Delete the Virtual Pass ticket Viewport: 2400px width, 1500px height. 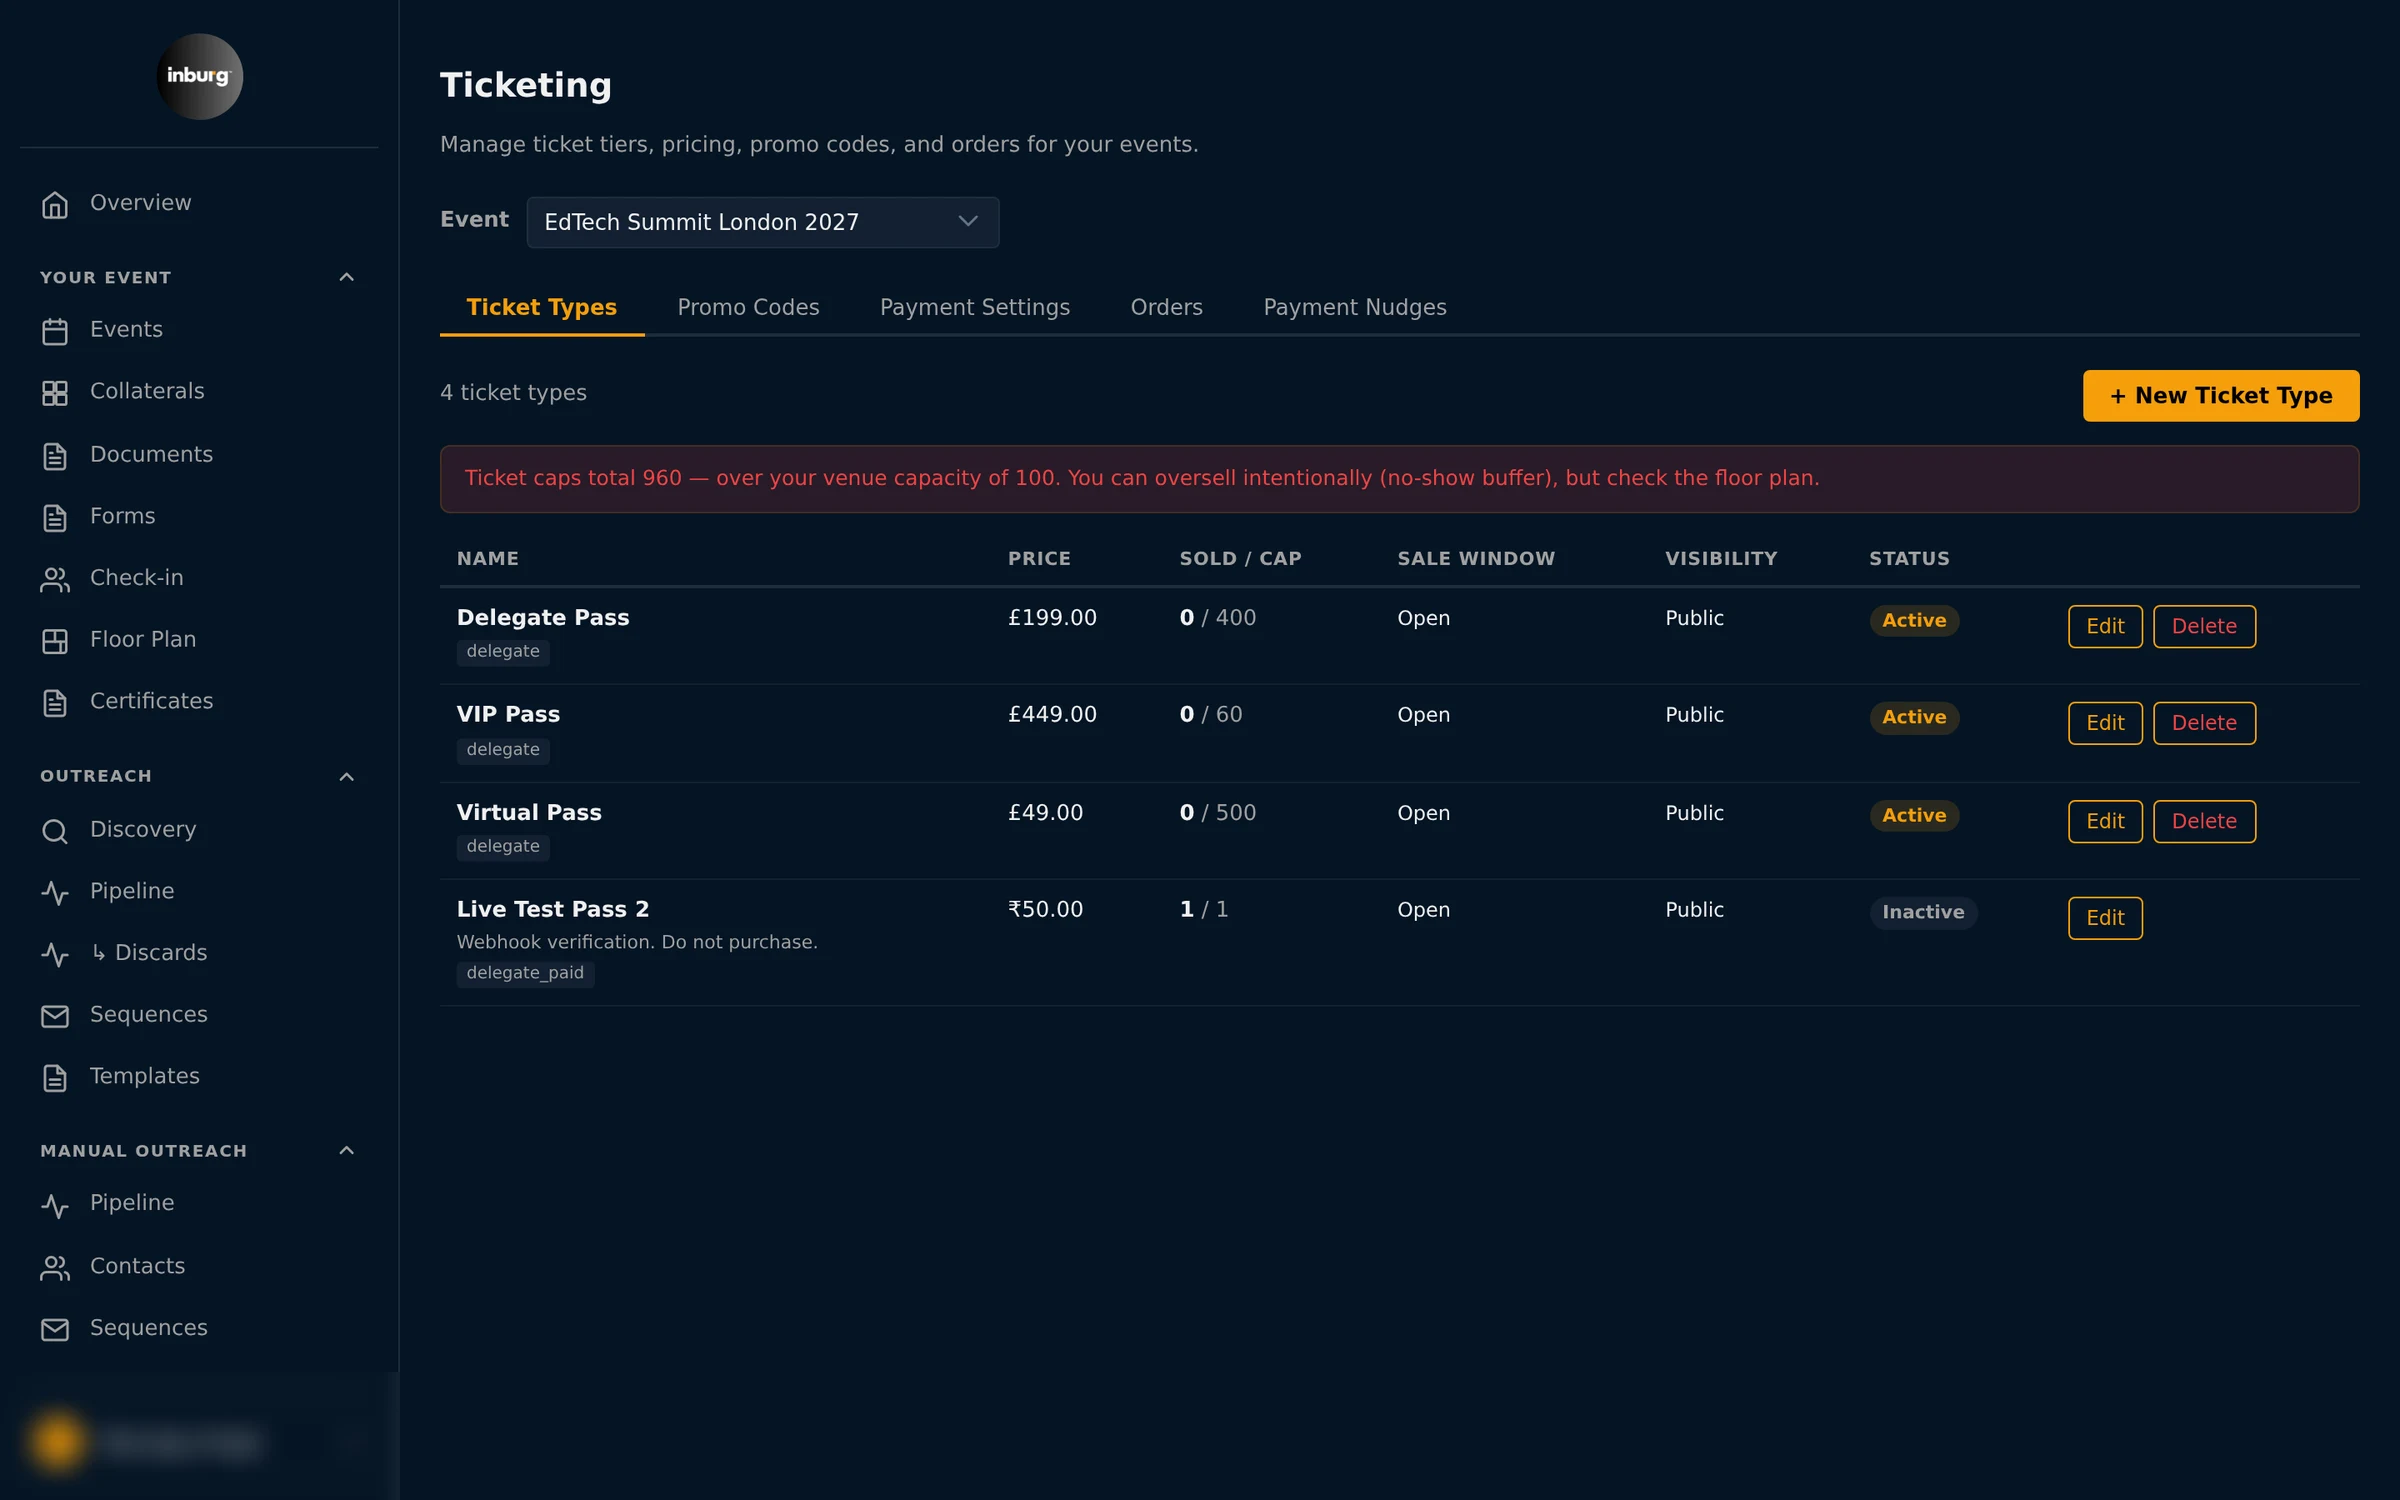point(2204,821)
